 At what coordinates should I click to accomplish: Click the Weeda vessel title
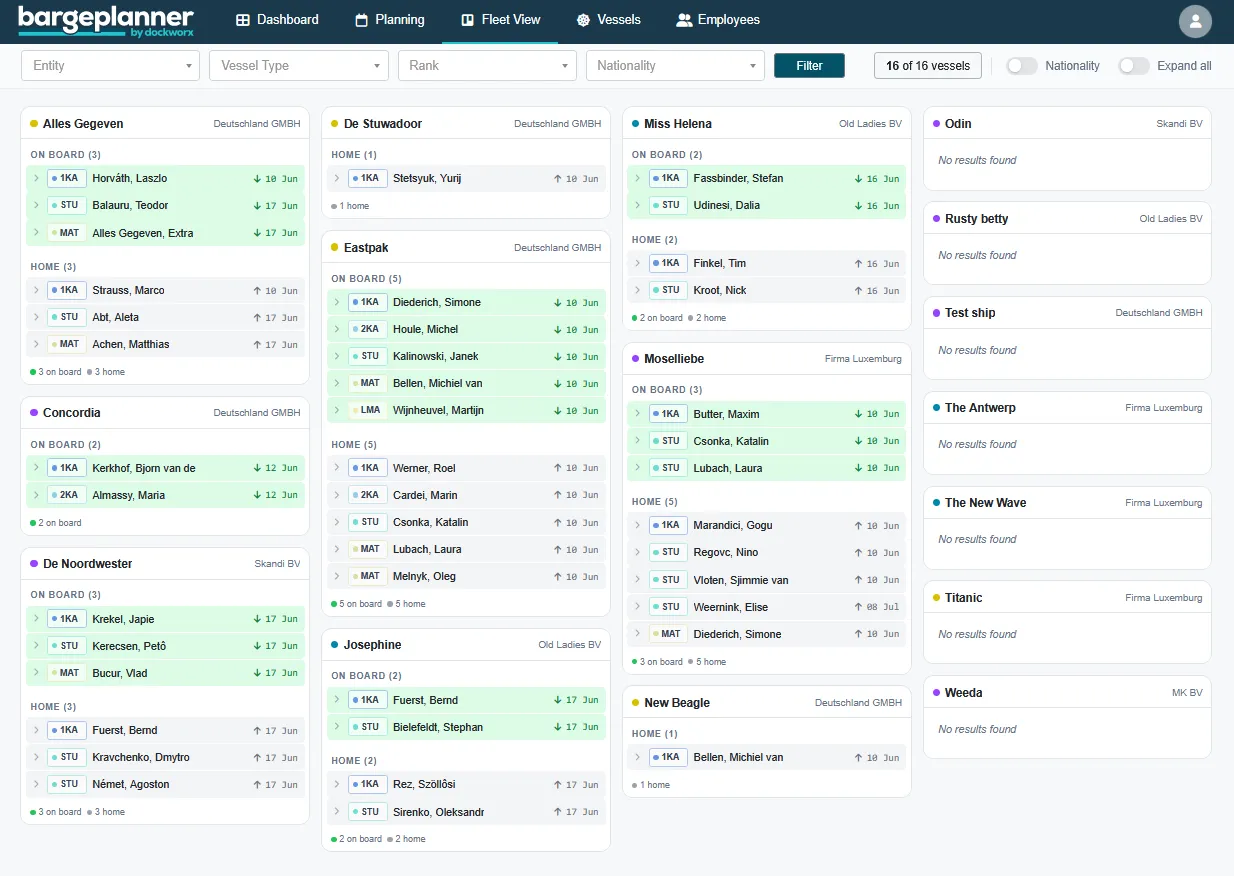[x=964, y=693]
